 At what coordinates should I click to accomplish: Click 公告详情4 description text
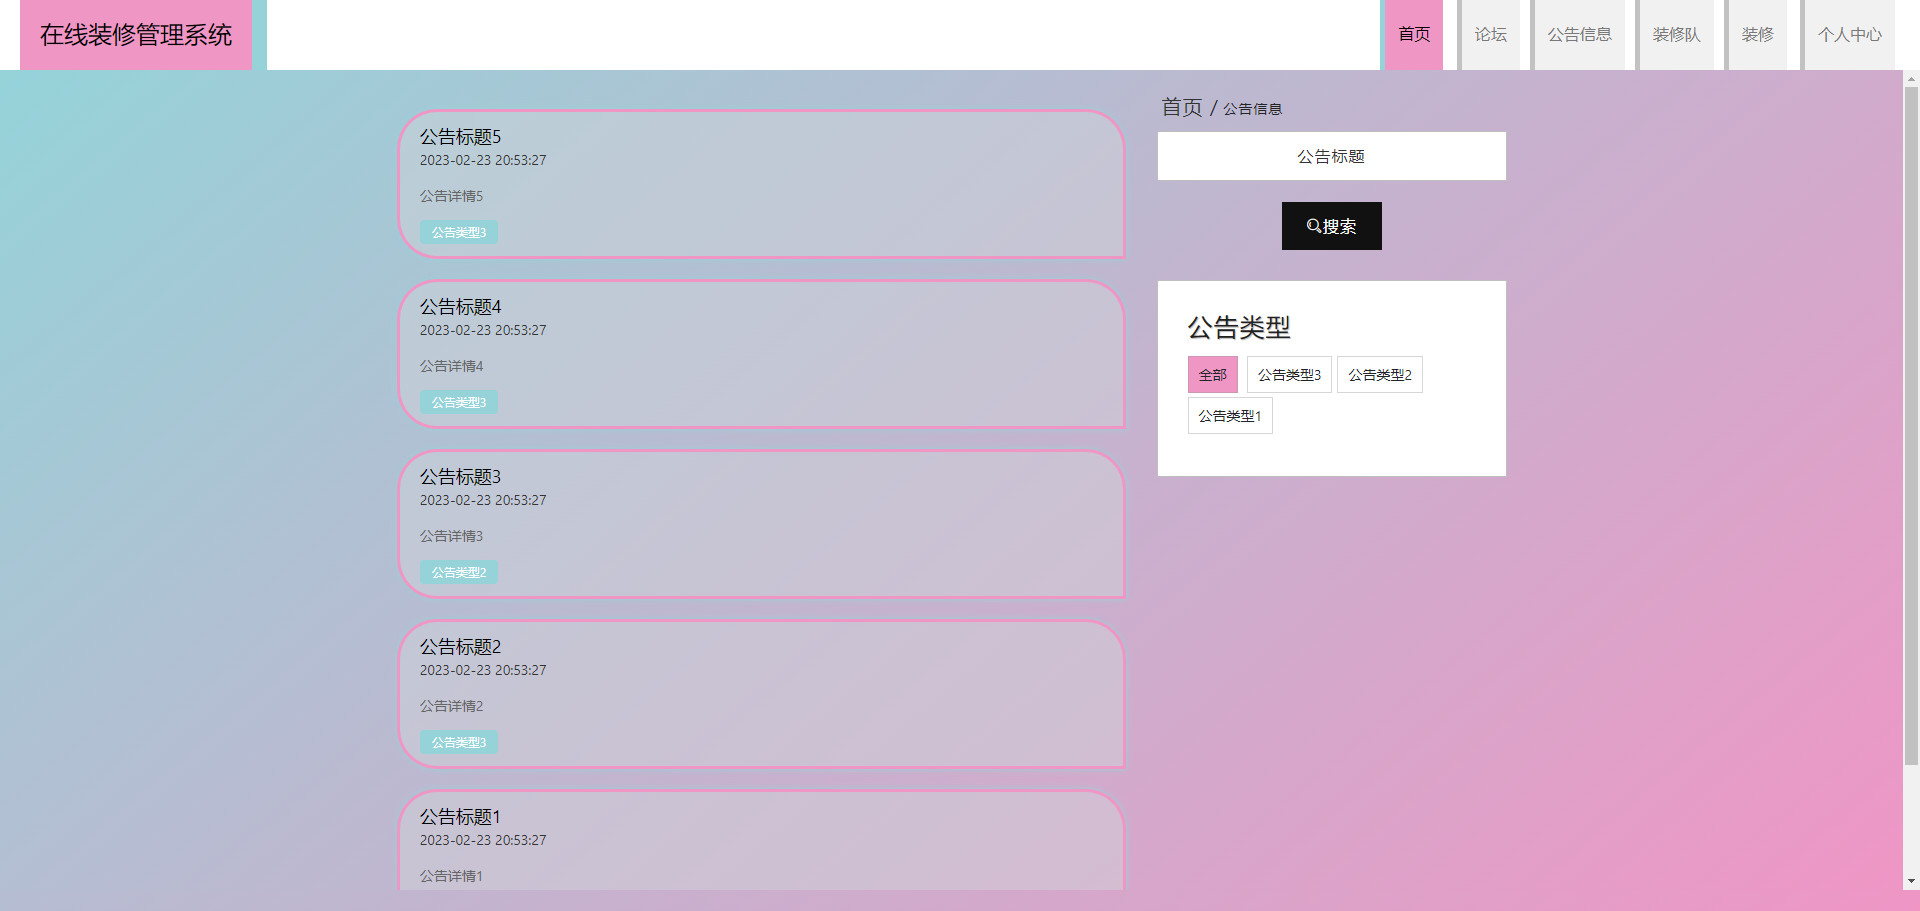pyautogui.click(x=451, y=366)
